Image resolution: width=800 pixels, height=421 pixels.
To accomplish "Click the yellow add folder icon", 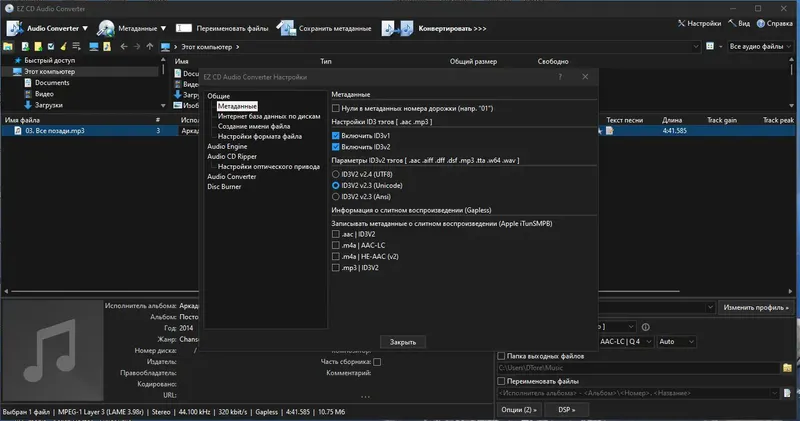I will pyautogui.click(x=38, y=46).
